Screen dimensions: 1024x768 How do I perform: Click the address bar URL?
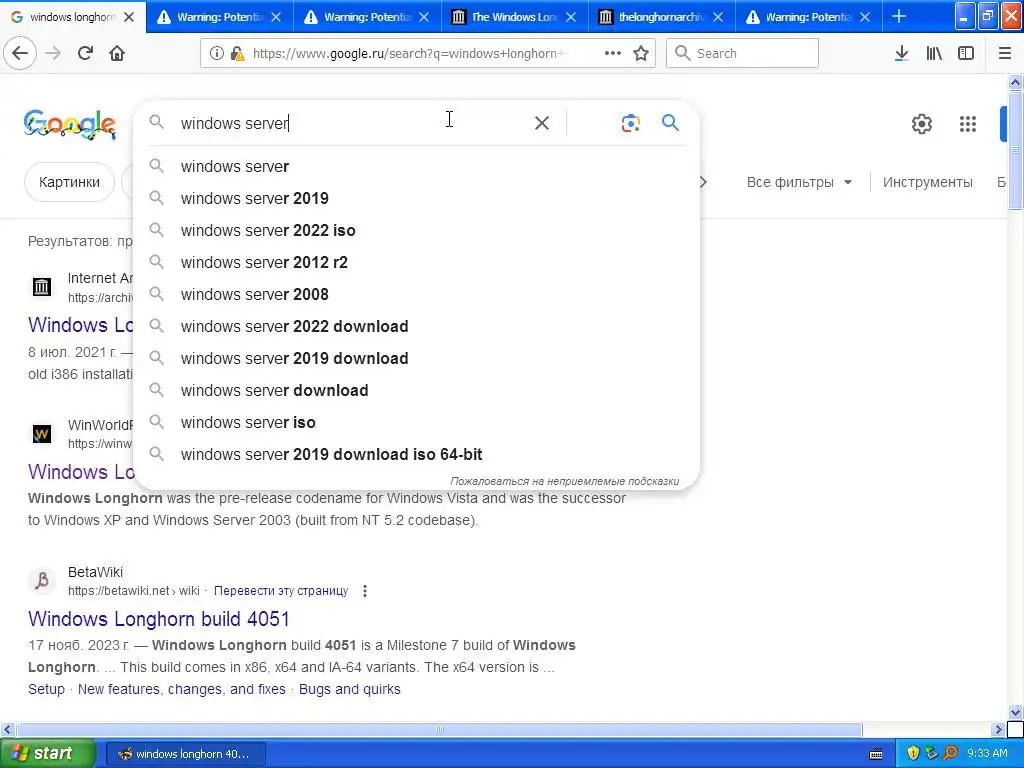tap(408, 54)
